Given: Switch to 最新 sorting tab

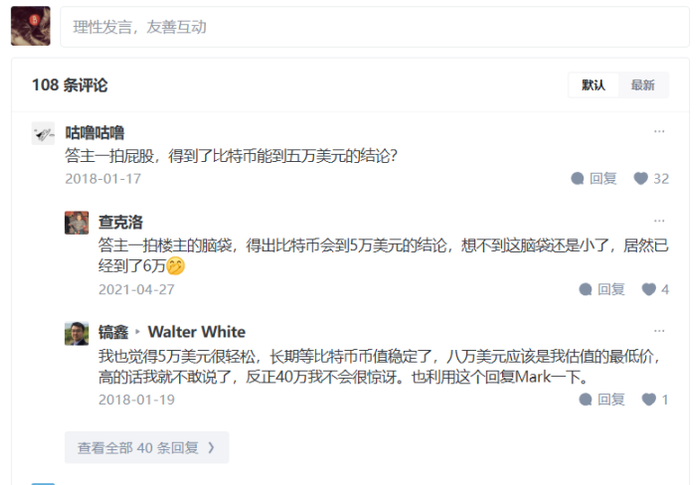Looking at the screenshot, I should pos(643,85).
